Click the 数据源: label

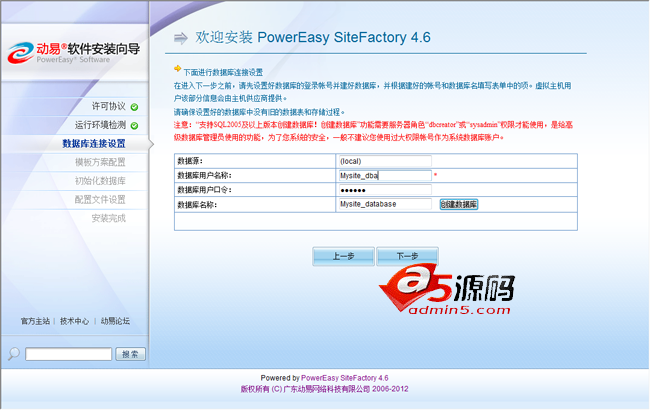click(190, 161)
